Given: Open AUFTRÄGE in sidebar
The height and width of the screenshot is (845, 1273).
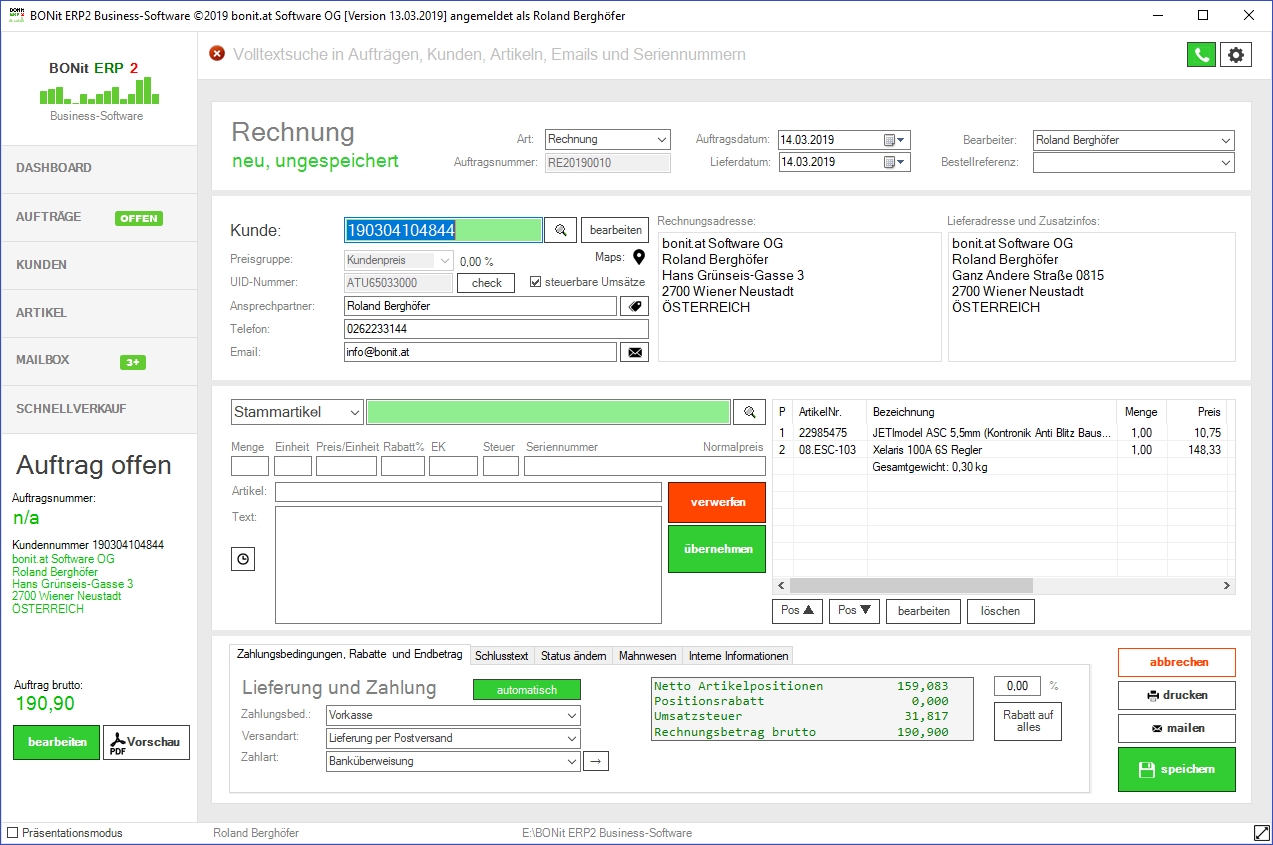Looking at the screenshot, I should click(x=99, y=217).
